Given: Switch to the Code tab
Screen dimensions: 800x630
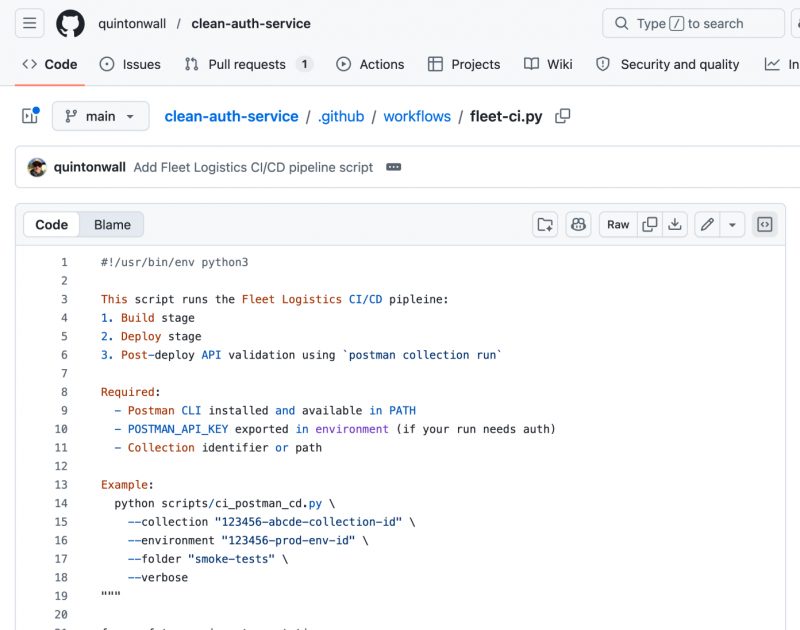Looking at the screenshot, I should click(50, 64).
